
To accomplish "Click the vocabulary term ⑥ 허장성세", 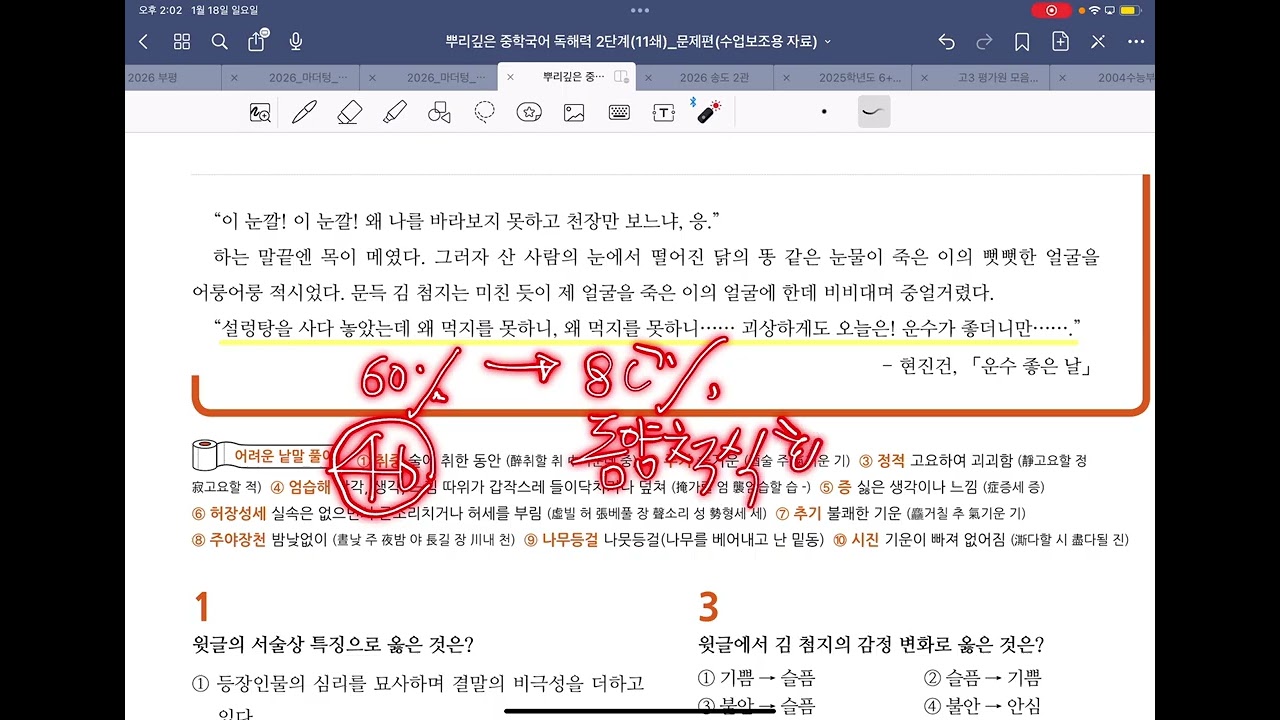I will click(229, 514).
